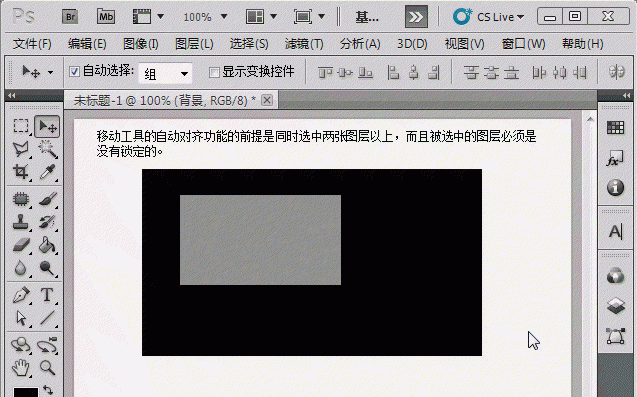The height and width of the screenshot is (397, 637).
Task: Click the black foreground color swatch
Action: coord(26,392)
